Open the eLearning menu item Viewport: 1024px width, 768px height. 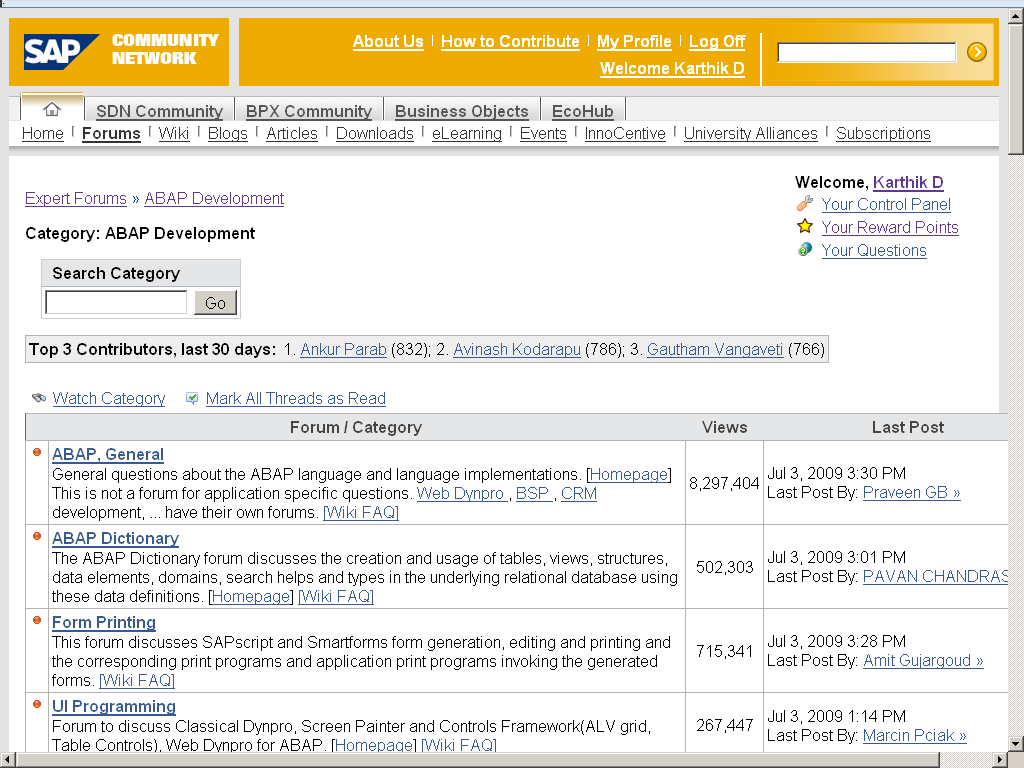tap(466, 133)
